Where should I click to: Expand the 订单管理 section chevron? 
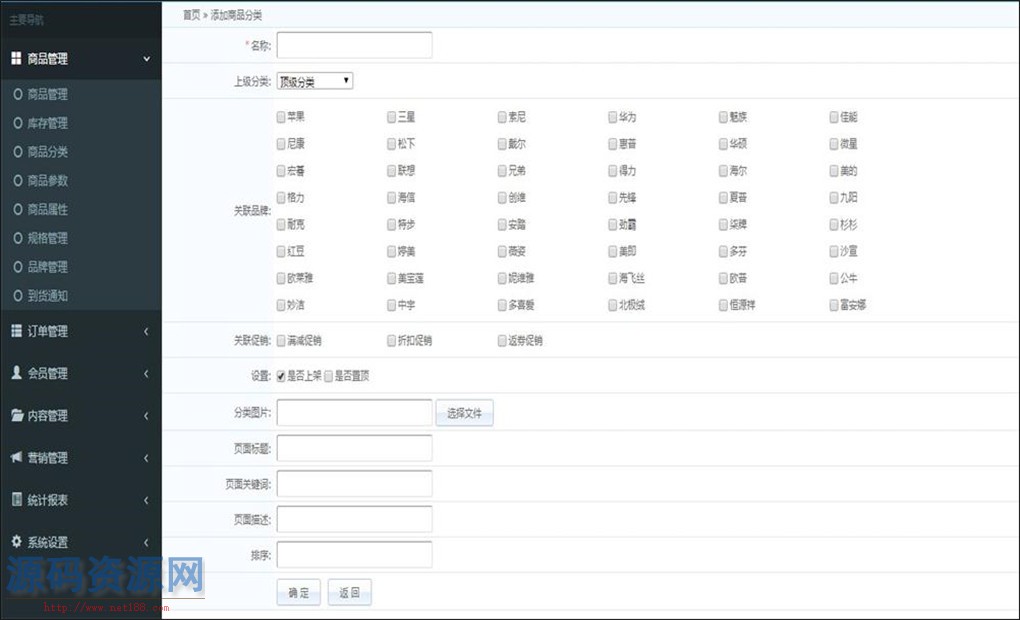[x=146, y=331]
